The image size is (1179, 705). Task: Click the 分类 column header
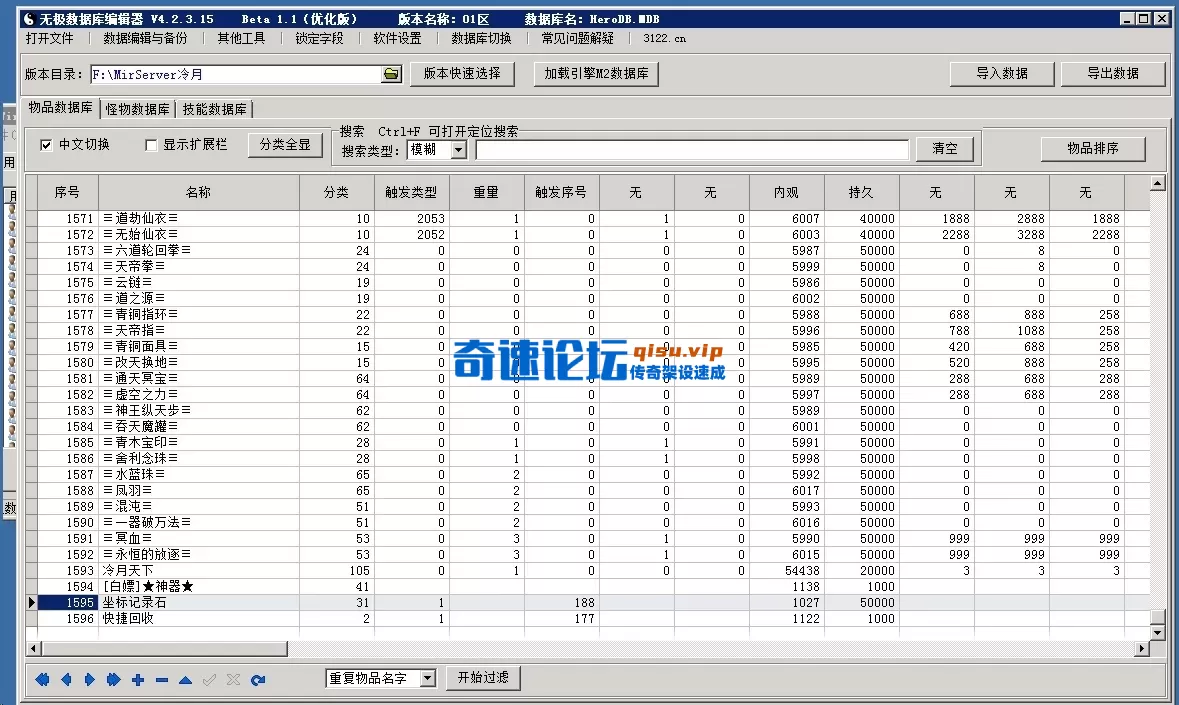click(336, 192)
